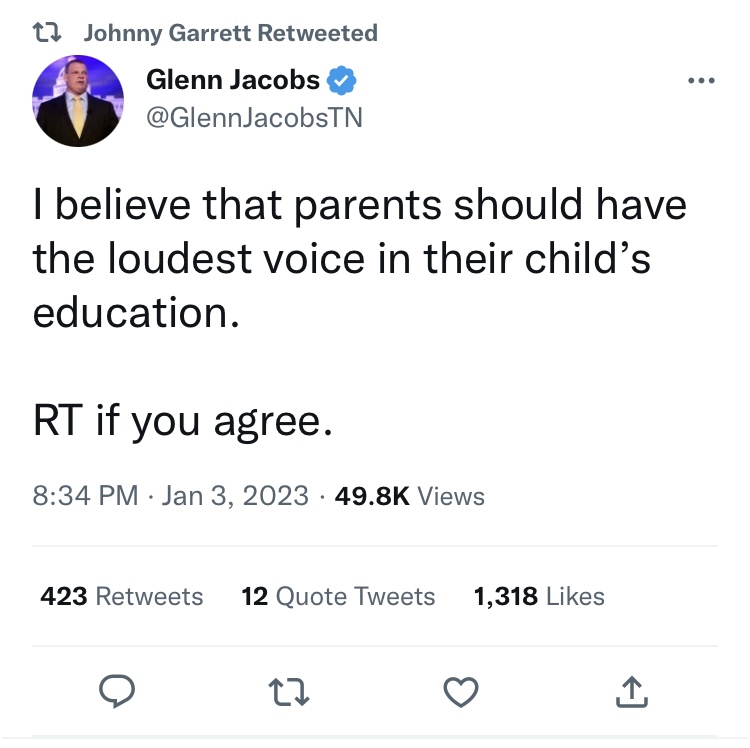The height and width of the screenshot is (748, 750).
Task: Tap the share upload arrow icon
Action: 634,691
